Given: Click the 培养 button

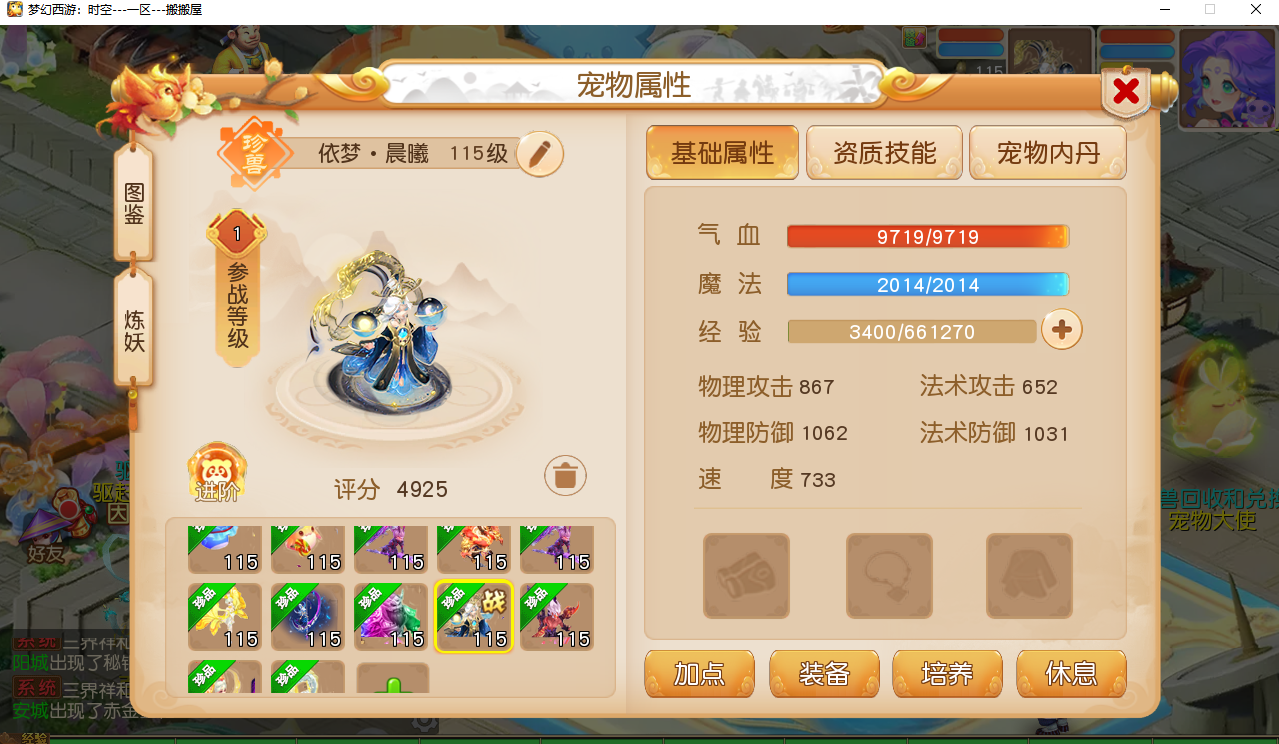Looking at the screenshot, I should tap(947, 674).
